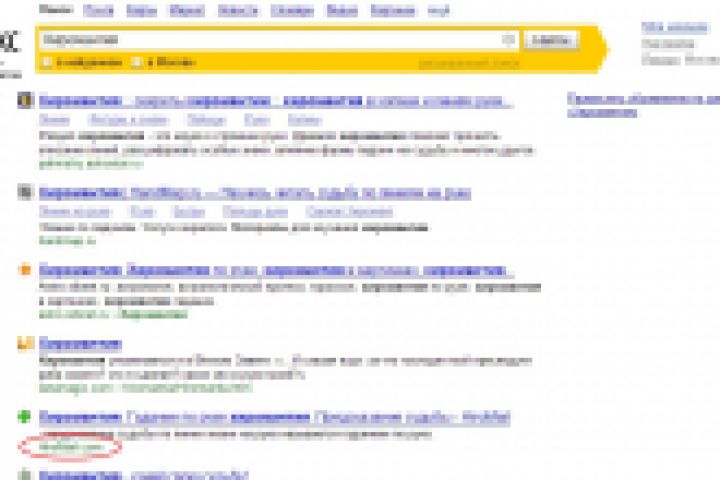The height and width of the screenshot is (480, 720).
Task: Open the third sitelink under the second result
Action: pyautogui.click(x=189, y=212)
